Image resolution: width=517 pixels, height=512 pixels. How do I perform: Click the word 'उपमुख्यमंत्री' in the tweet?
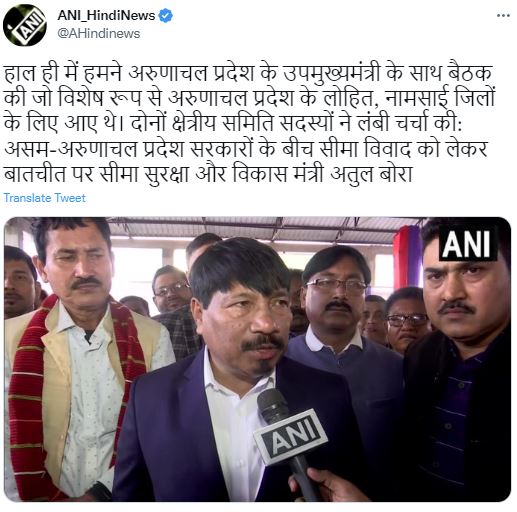[331, 73]
